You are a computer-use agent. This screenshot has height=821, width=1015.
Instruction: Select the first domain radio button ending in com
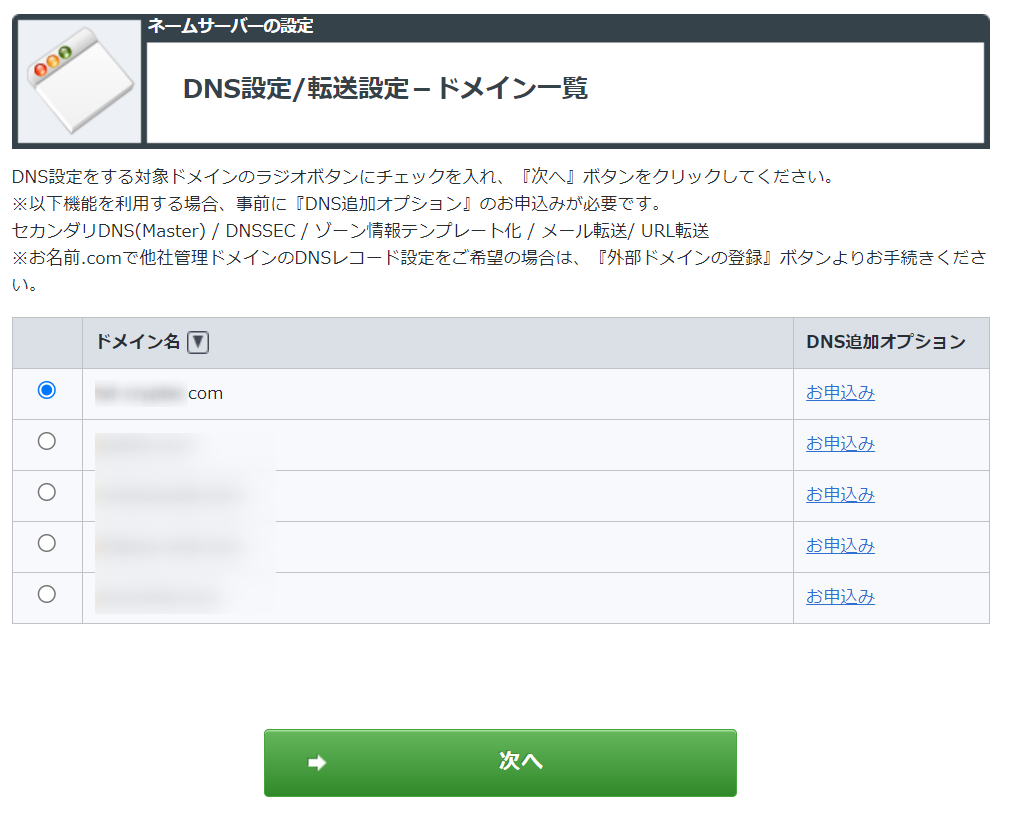[x=47, y=390]
